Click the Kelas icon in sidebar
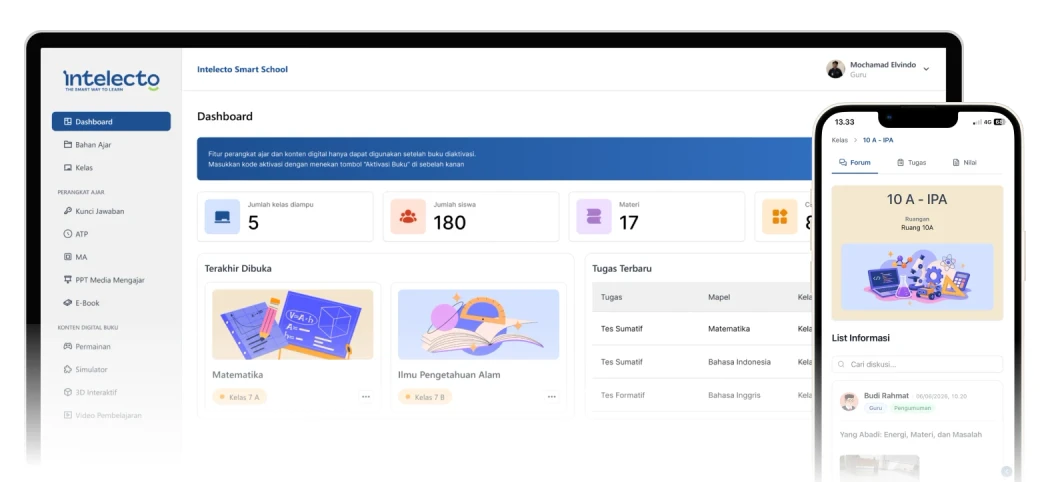Viewport: 1040px width, 482px height. (x=68, y=168)
